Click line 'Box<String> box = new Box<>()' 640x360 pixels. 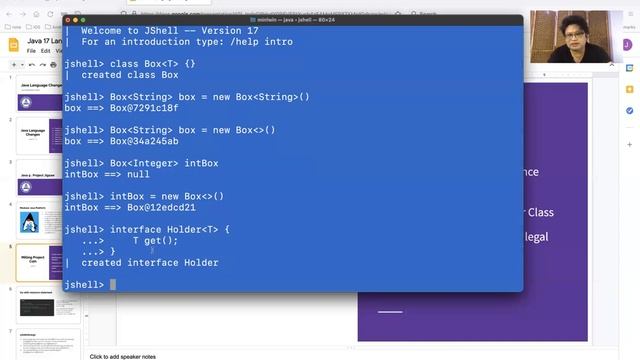click(x=192, y=130)
